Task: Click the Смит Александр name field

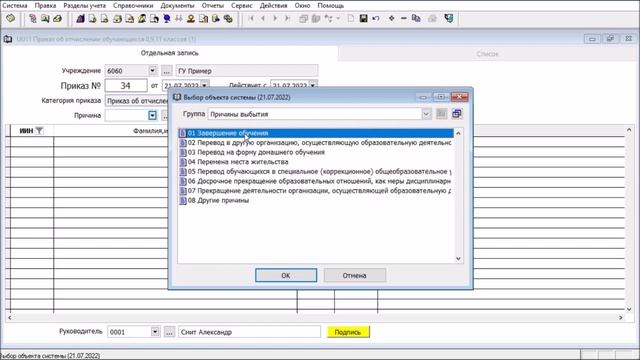Action: 249,332
